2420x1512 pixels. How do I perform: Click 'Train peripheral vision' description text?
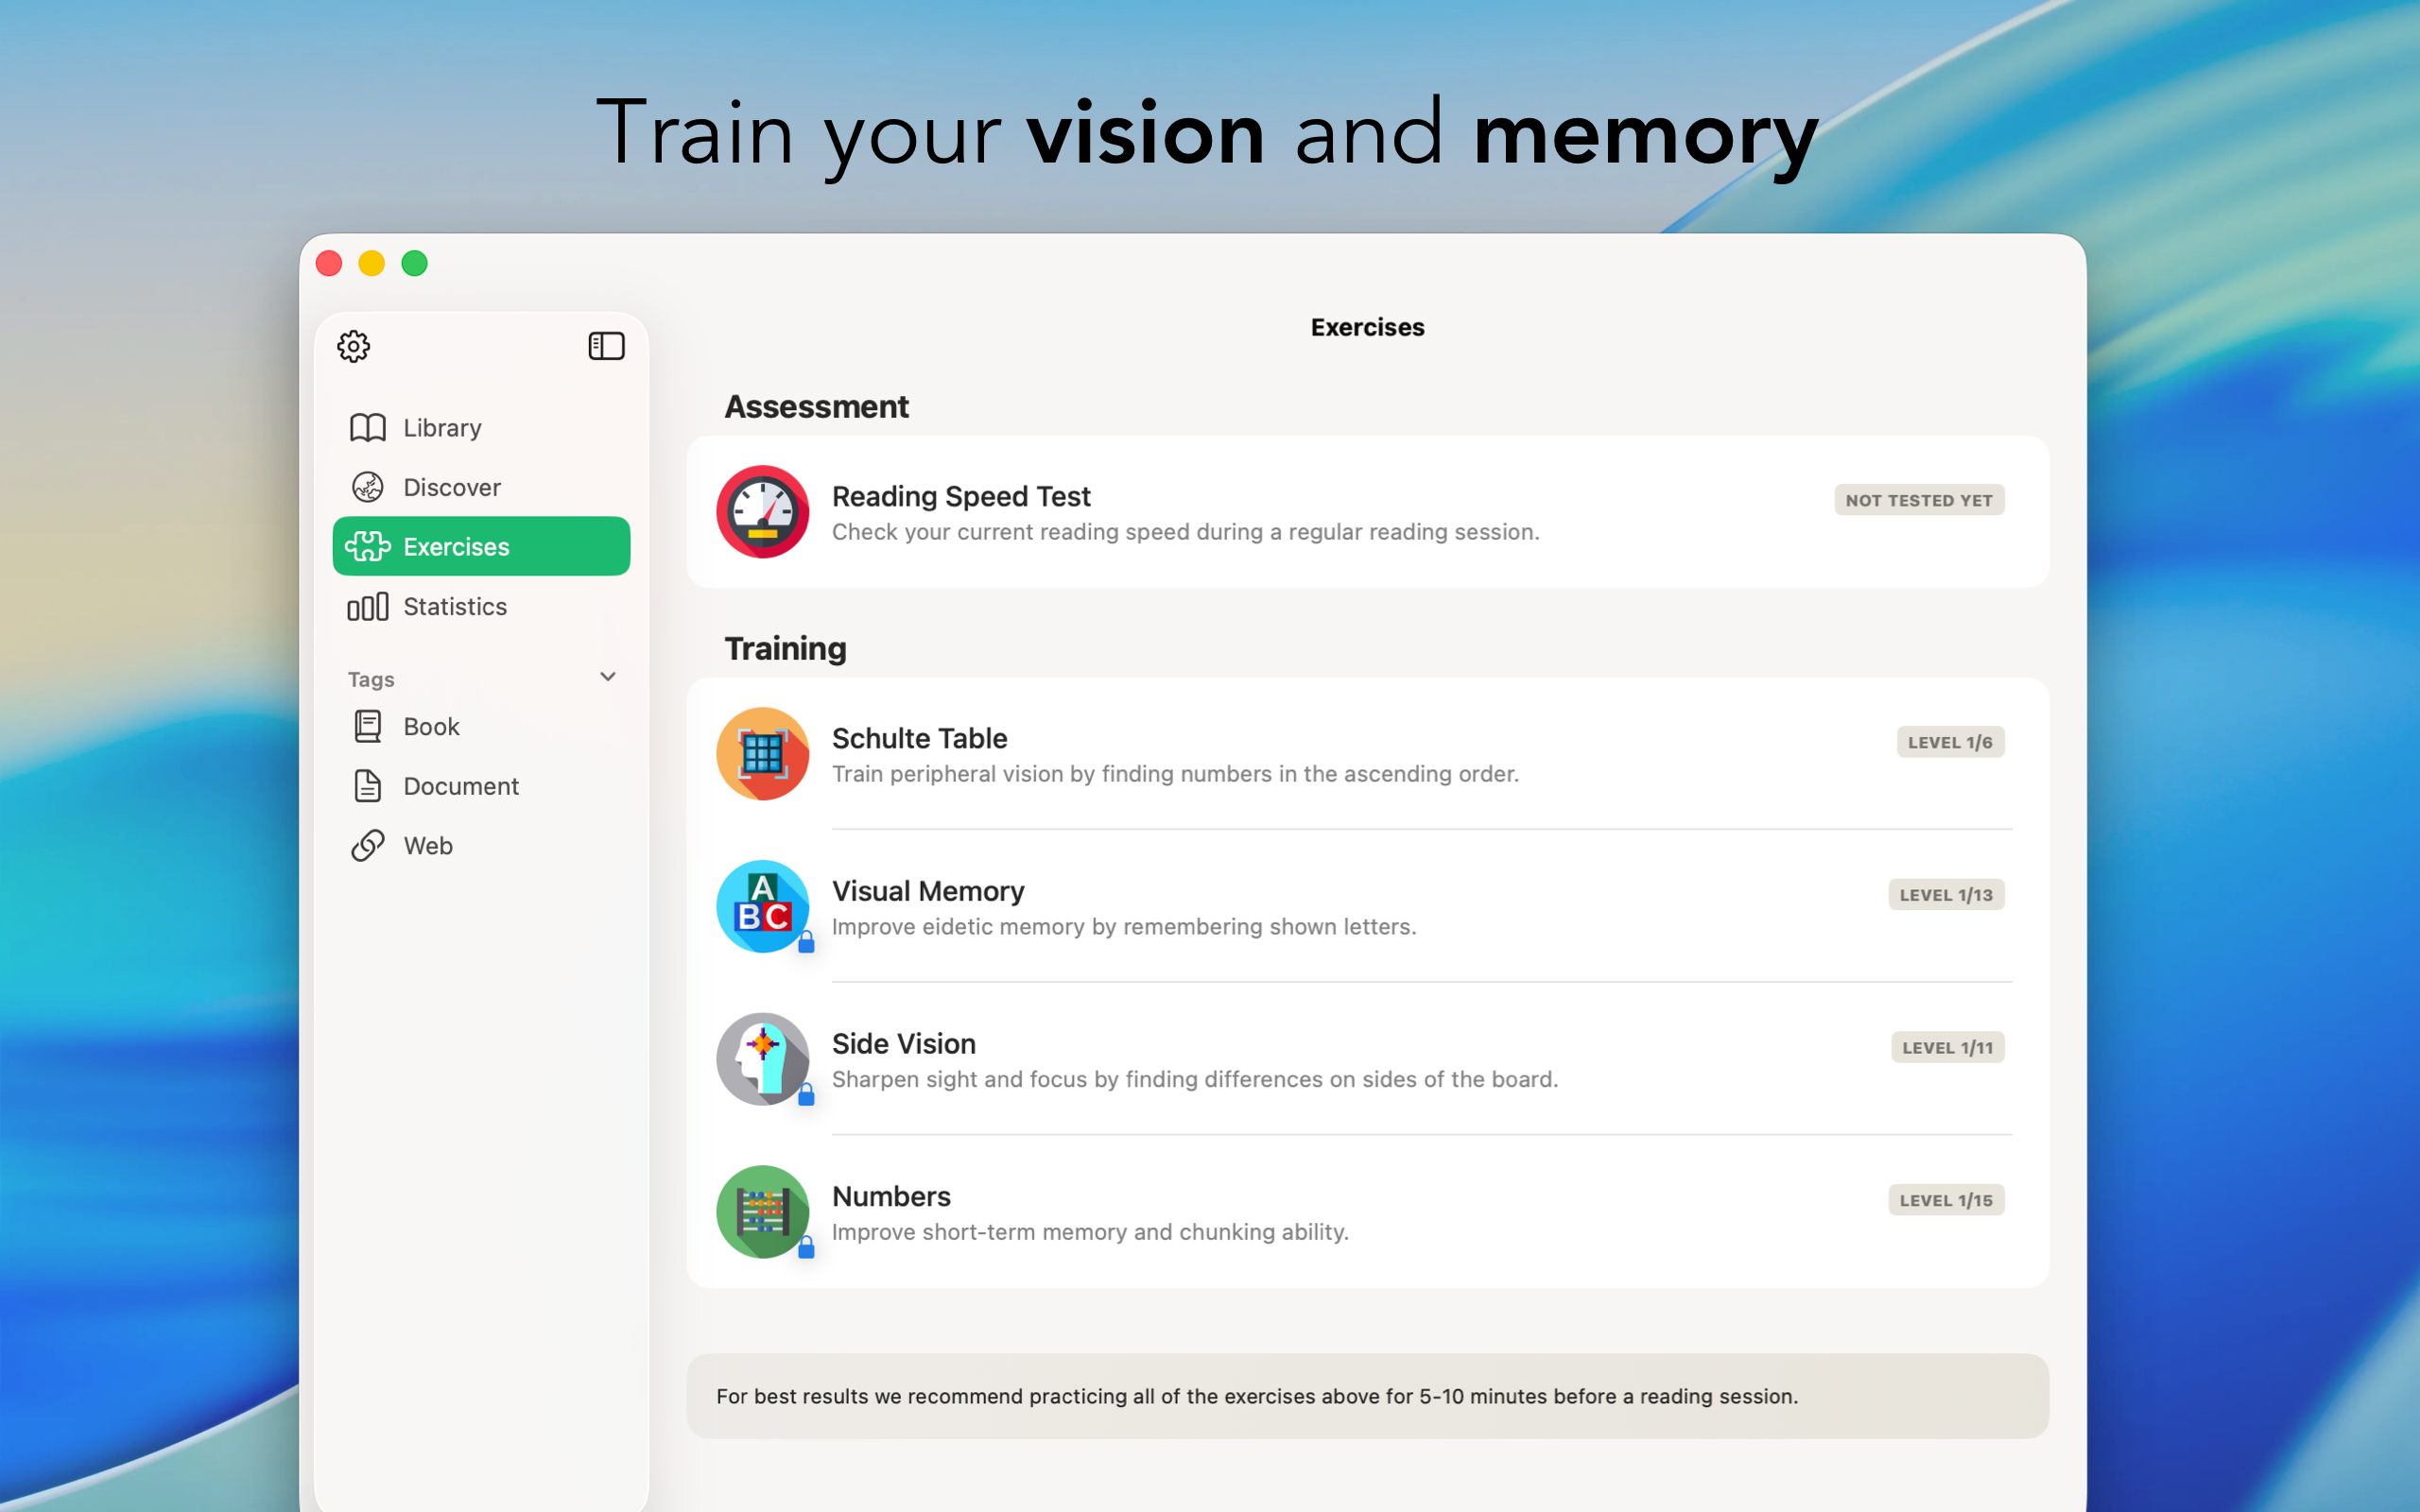(1175, 774)
